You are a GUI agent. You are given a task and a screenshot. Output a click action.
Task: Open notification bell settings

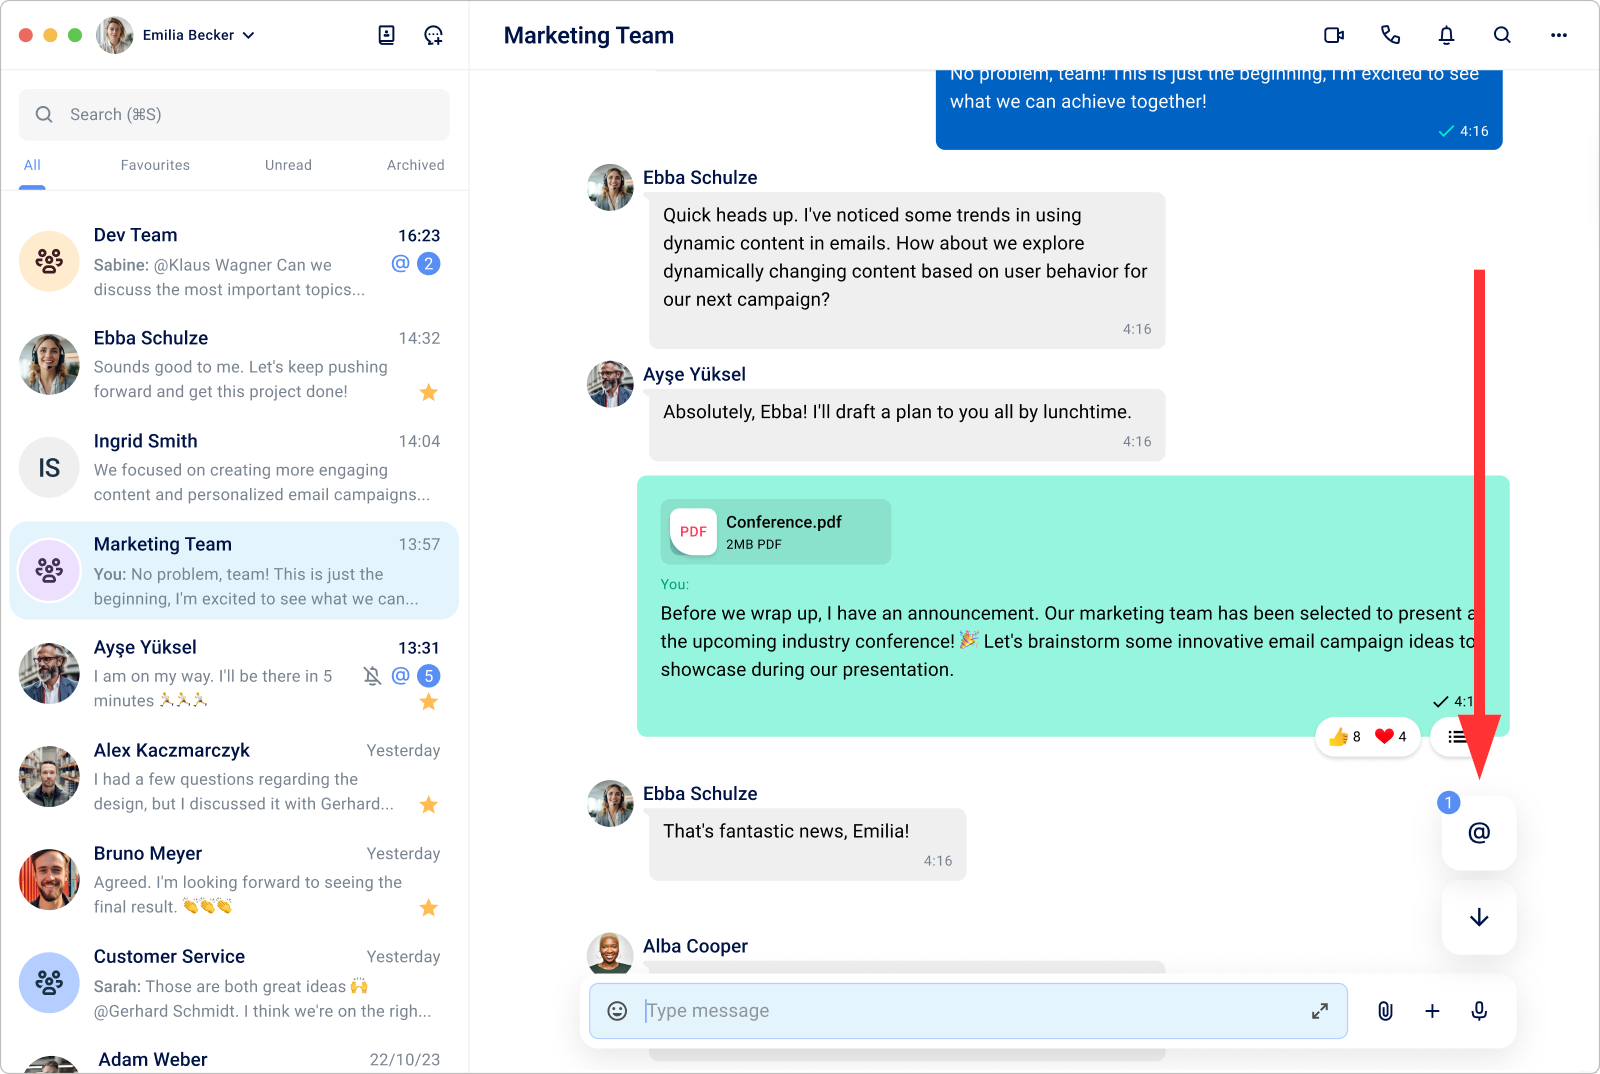(x=1446, y=35)
